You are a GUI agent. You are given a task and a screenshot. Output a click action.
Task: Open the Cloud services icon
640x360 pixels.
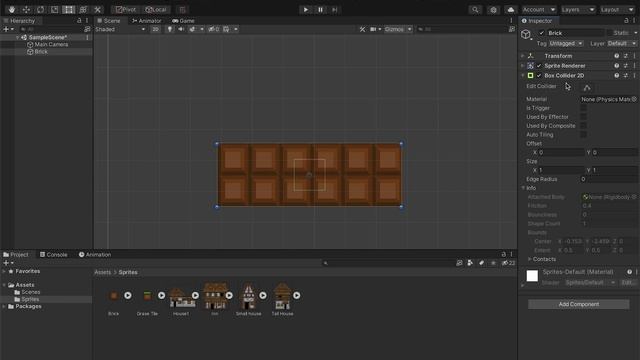coord(511,9)
